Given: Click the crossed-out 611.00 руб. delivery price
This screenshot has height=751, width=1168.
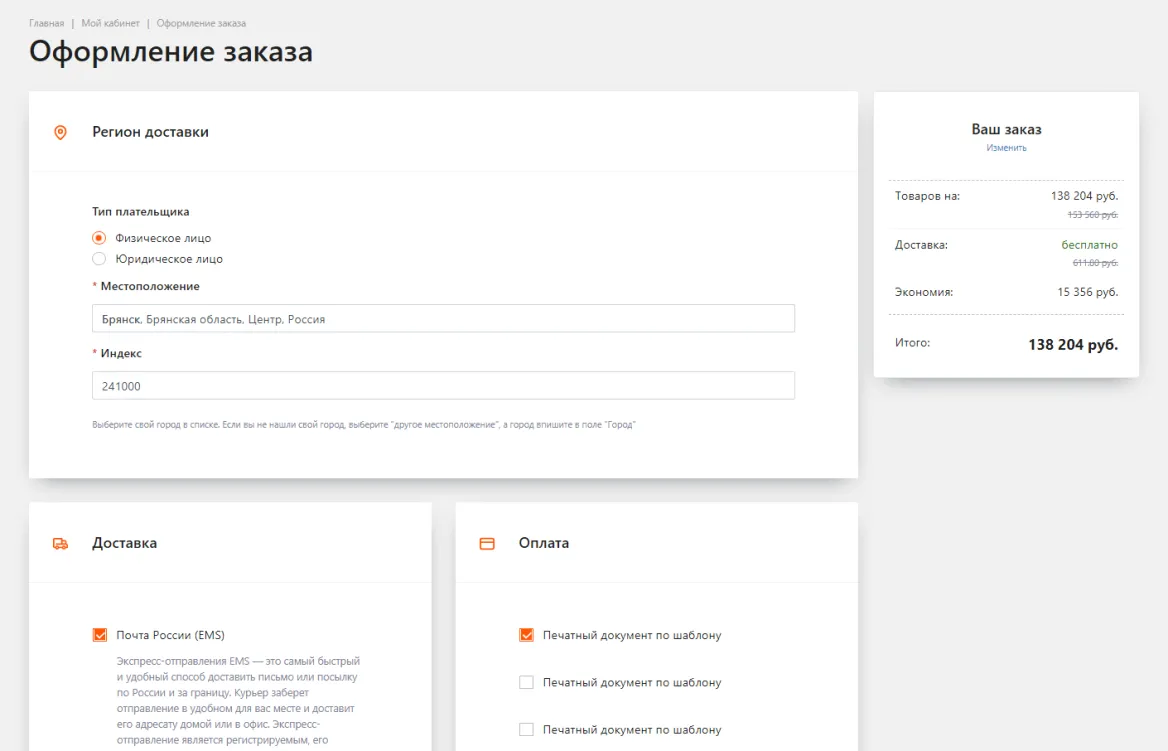Looking at the screenshot, I should coord(1096,262).
